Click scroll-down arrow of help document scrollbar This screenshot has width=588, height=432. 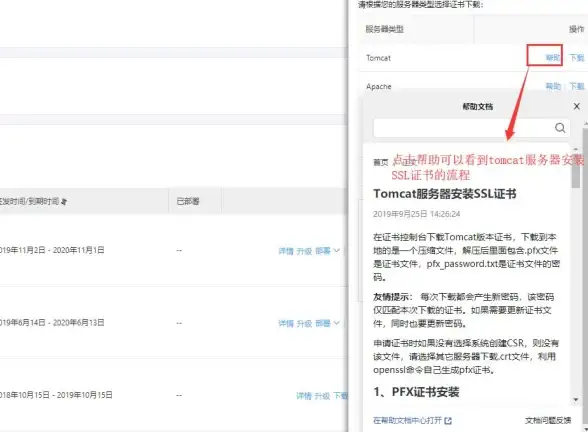tap(576, 400)
